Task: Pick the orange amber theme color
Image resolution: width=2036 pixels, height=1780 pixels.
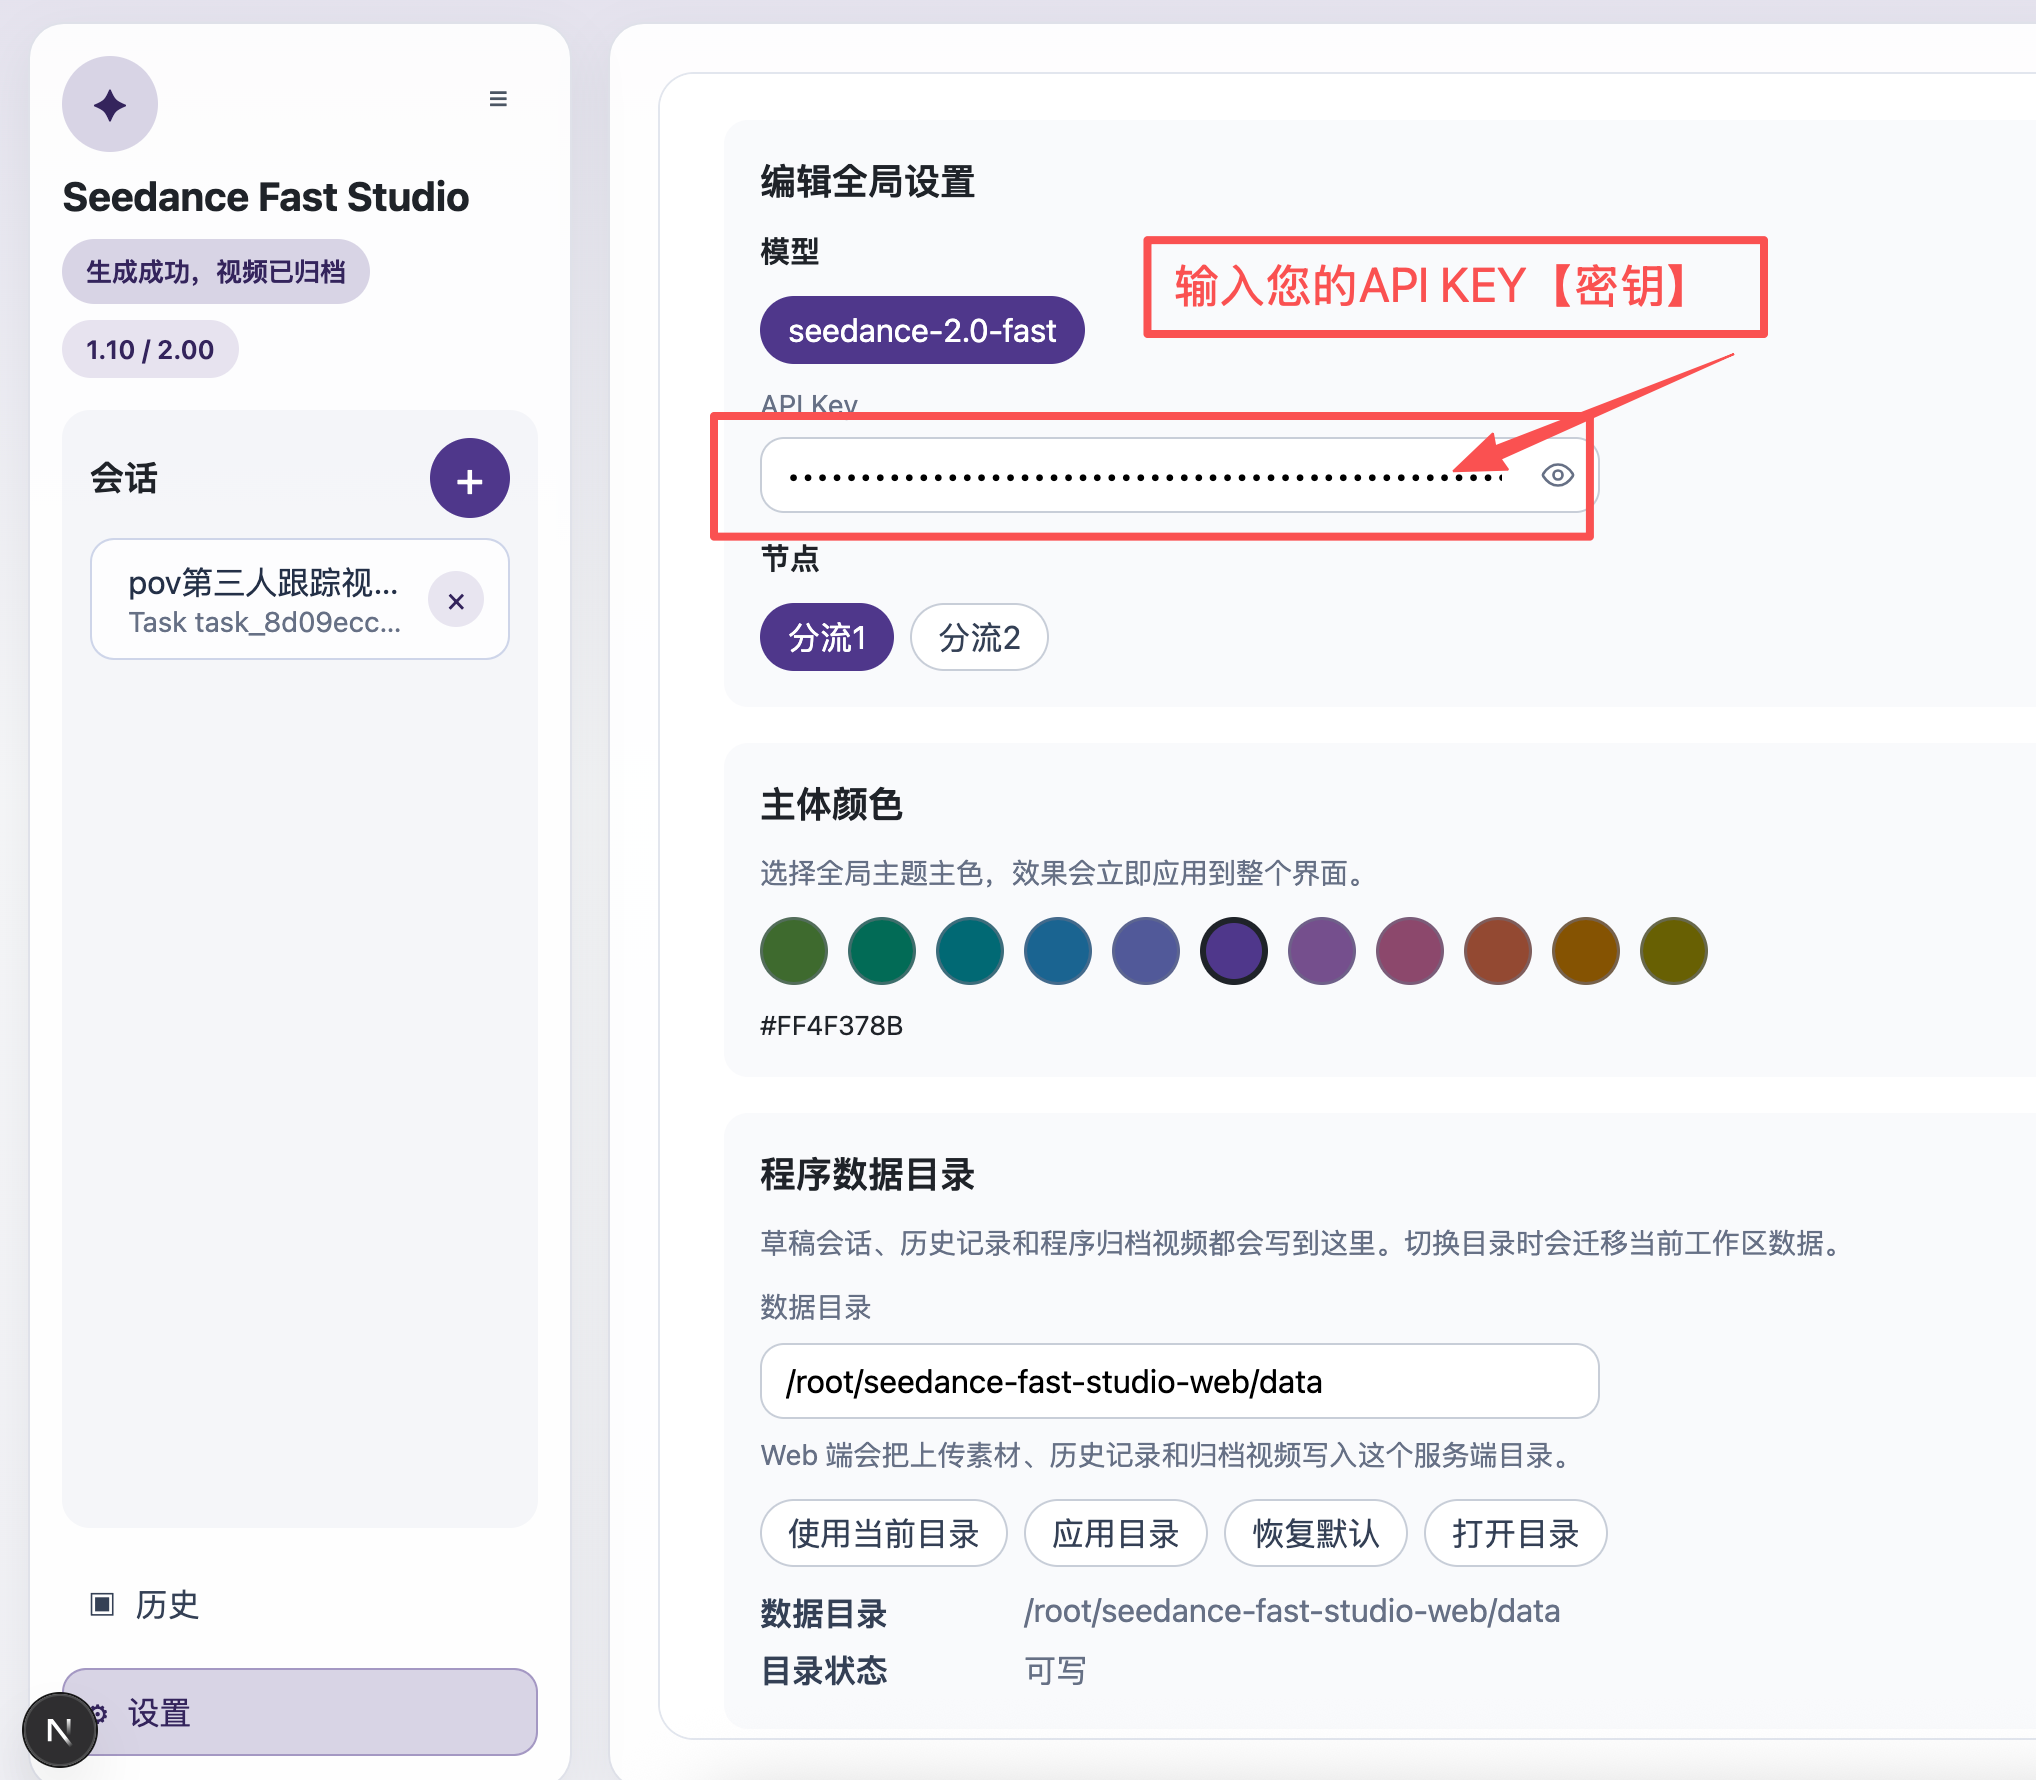Action: tap(1586, 951)
